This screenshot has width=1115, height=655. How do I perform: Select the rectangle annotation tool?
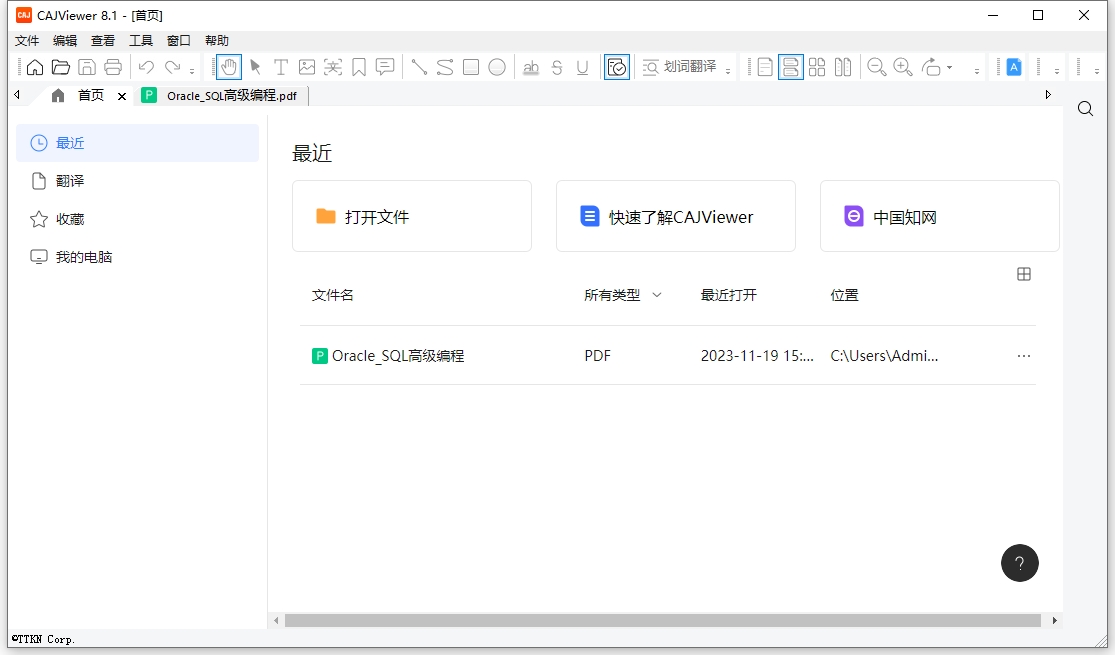pyautogui.click(x=471, y=67)
